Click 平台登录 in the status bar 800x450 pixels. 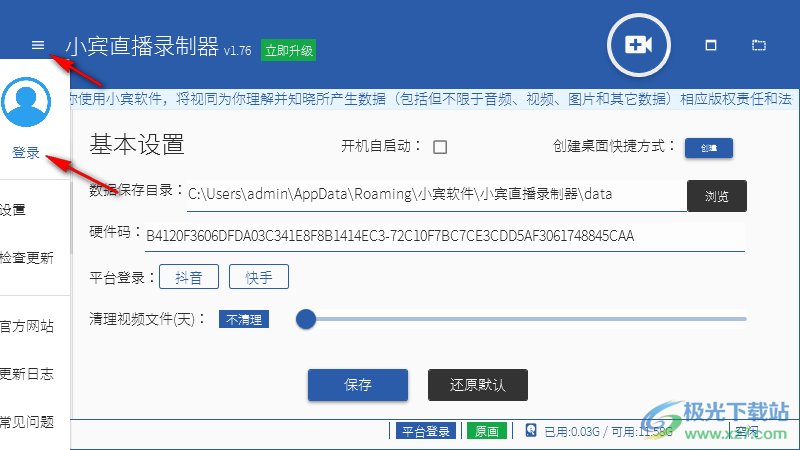click(x=426, y=431)
